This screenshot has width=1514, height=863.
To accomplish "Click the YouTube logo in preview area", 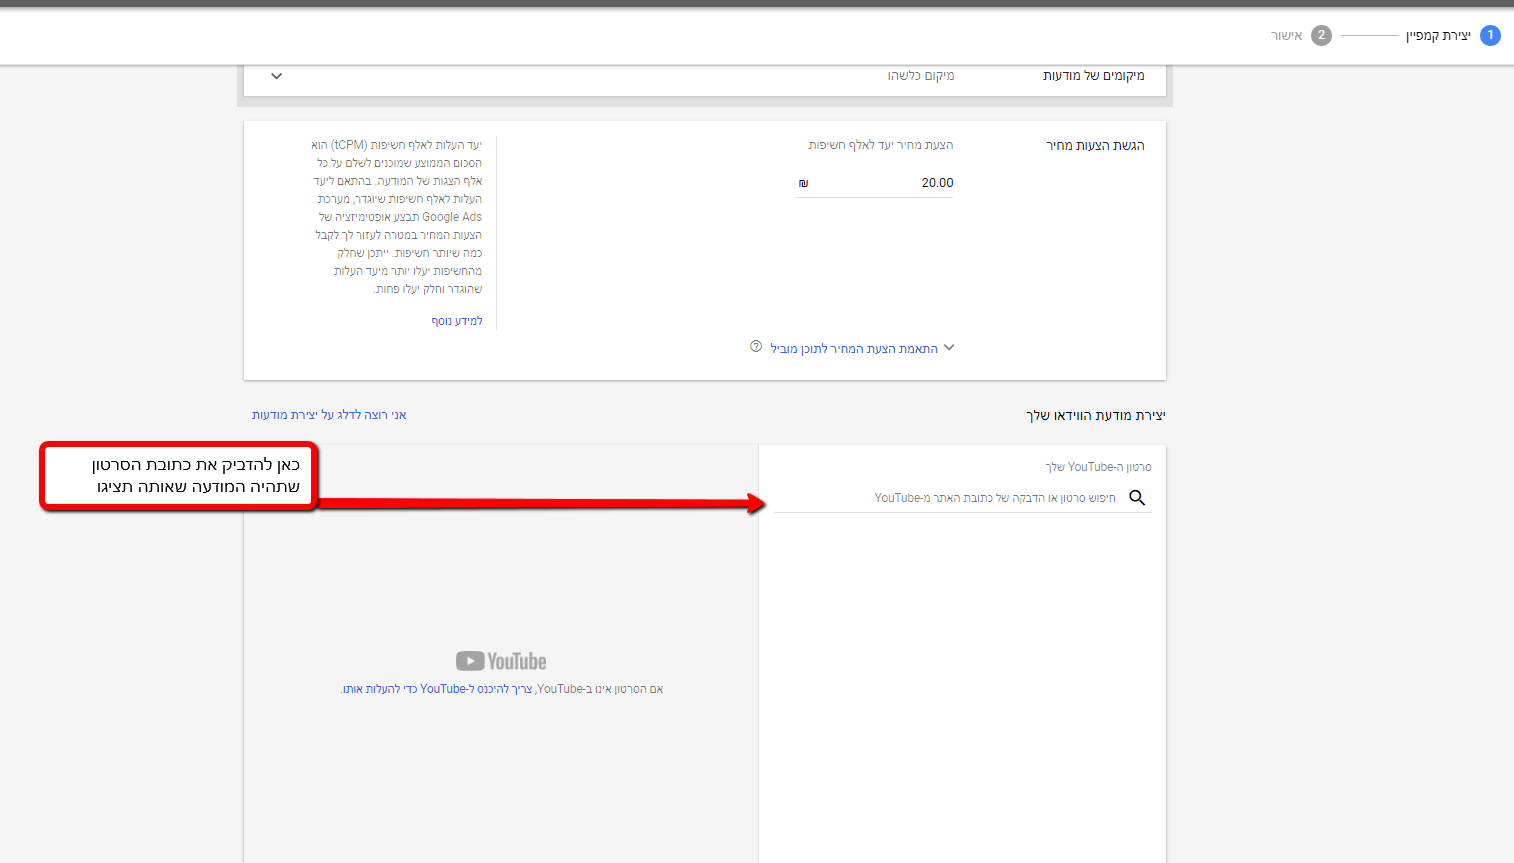I will click(x=501, y=661).
